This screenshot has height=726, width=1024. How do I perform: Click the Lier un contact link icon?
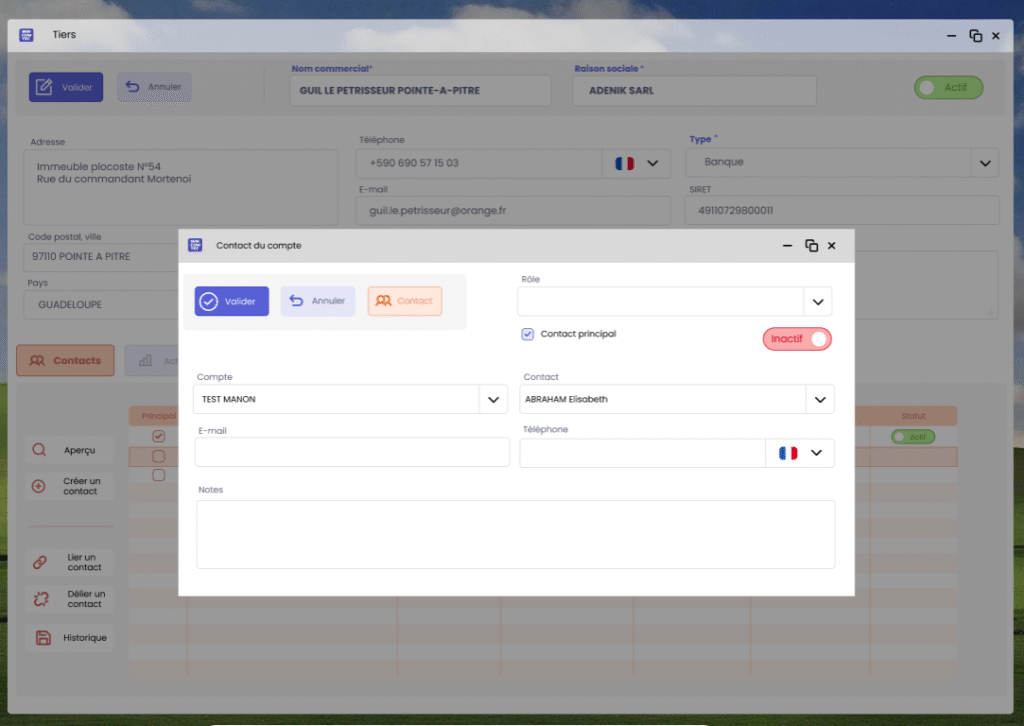[x=41, y=562]
